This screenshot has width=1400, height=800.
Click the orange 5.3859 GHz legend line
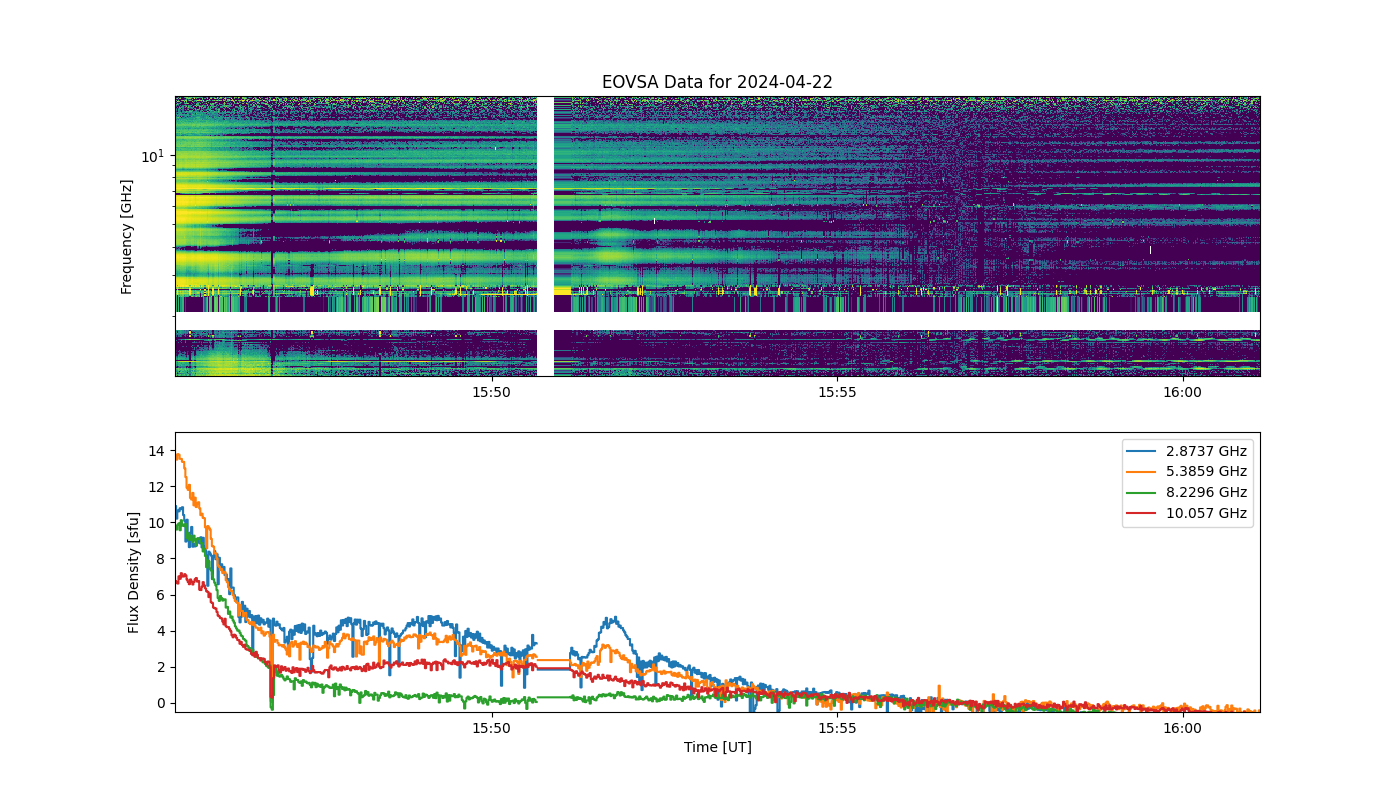tap(1145, 472)
